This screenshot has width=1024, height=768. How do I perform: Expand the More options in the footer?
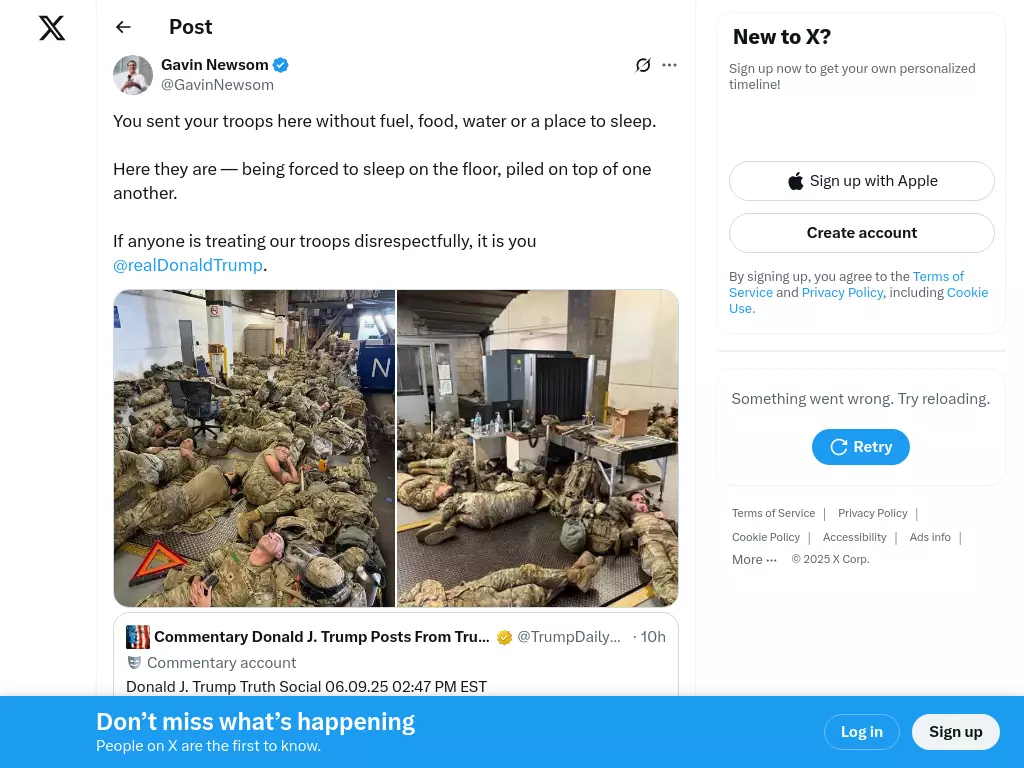(754, 560)
